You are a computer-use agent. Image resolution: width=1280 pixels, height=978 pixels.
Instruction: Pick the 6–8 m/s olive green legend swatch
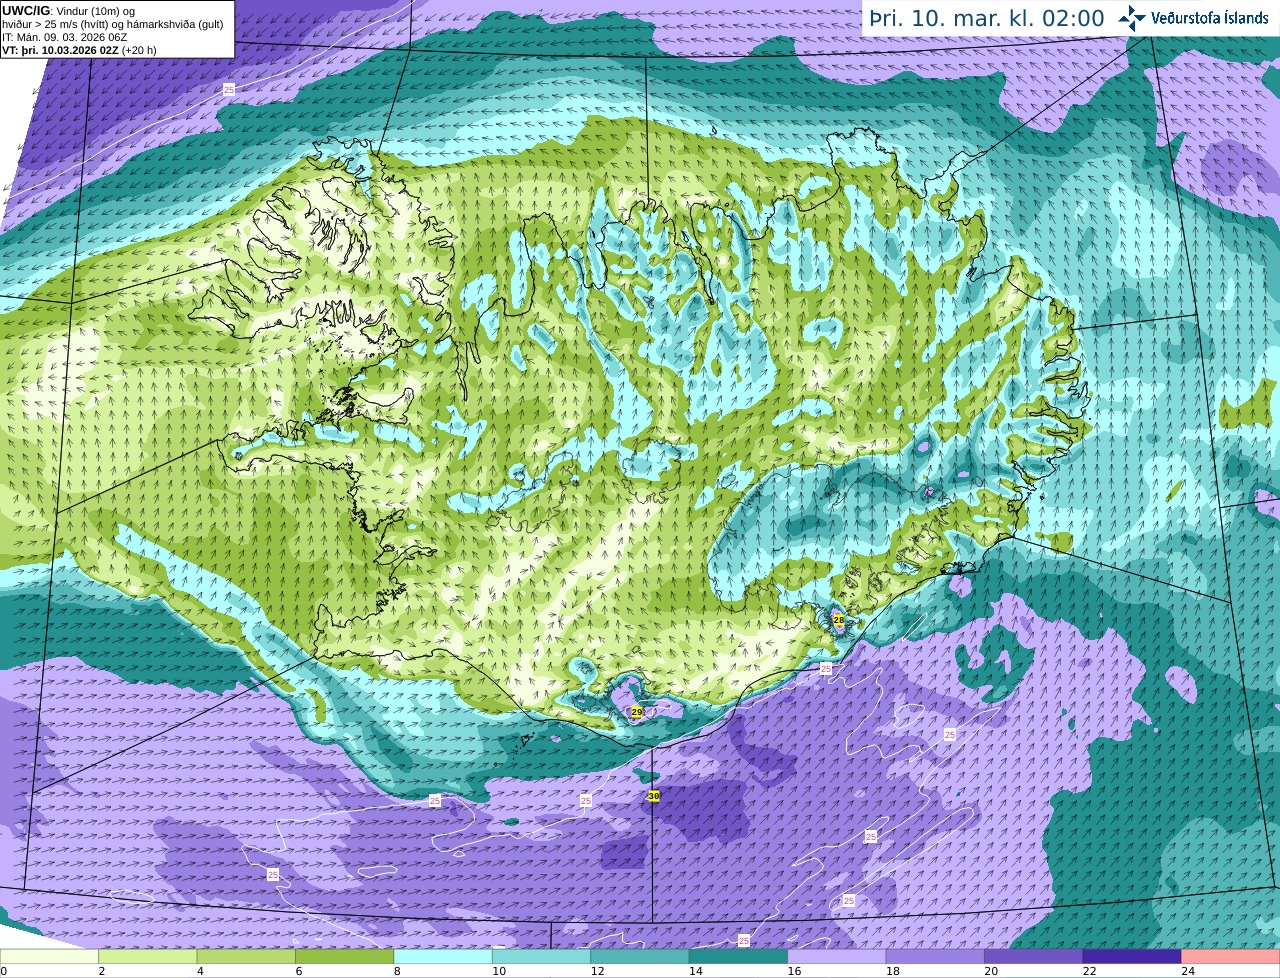(345, 957)
